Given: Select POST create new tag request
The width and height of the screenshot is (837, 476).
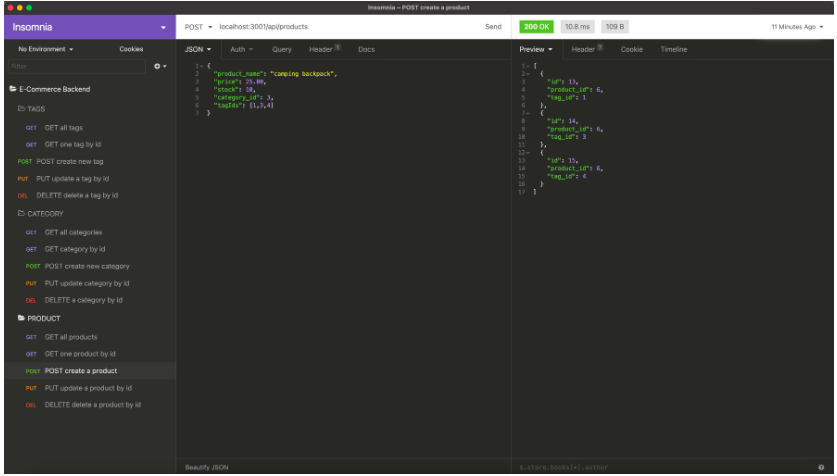Looking at the screenshot, I should point(70,161).
